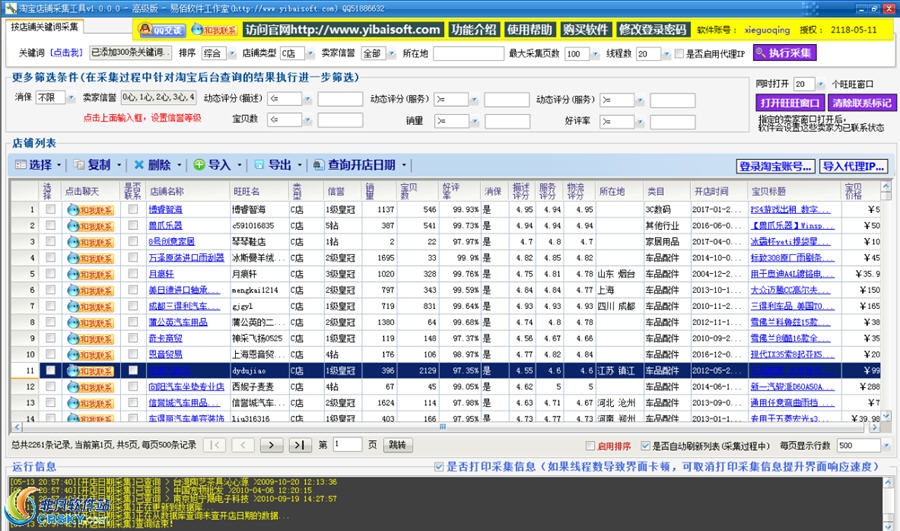Click the 点击我 keyword link
Image resolution: width=900 pixels, height=531 pixels.
[x=67, y=53]
